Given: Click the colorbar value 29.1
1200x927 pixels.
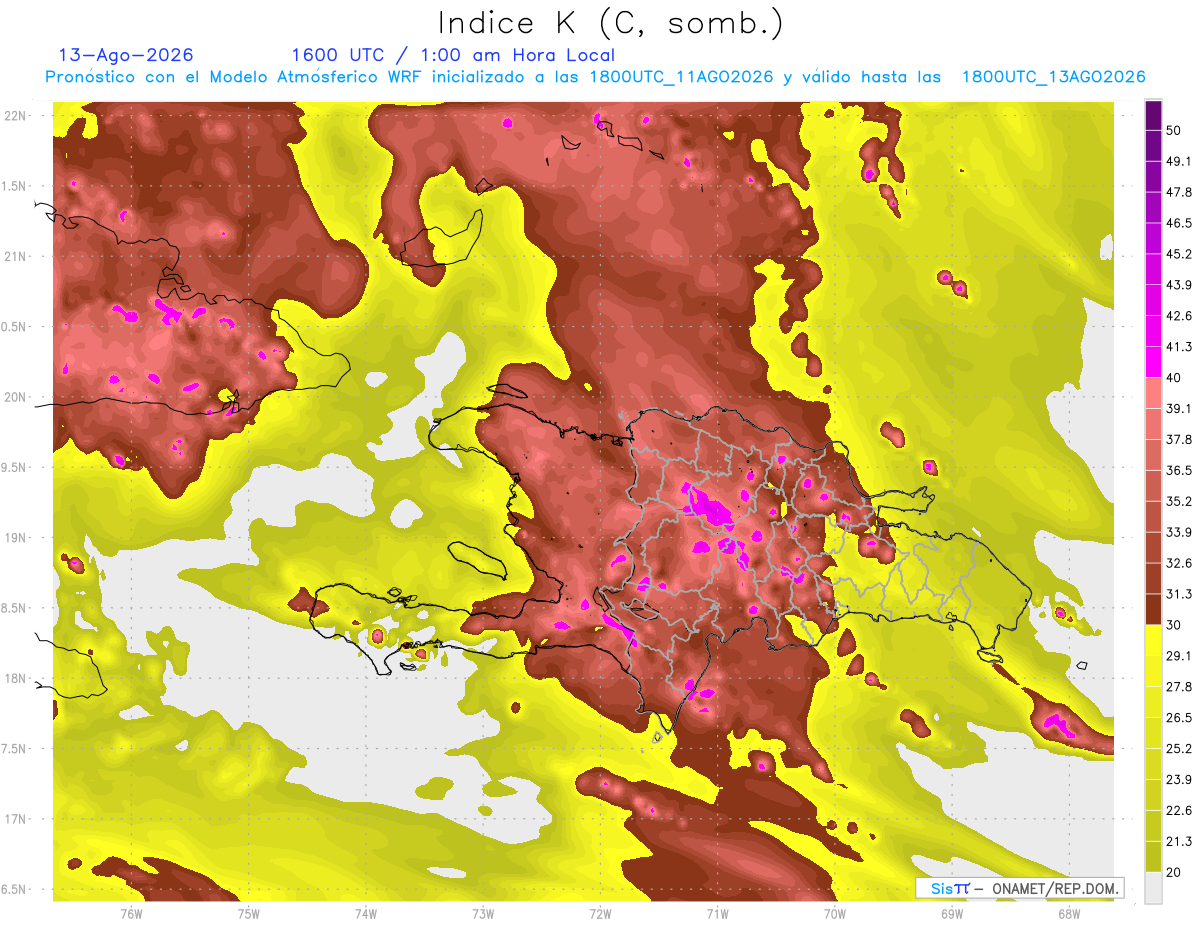Looking at the screenshot, I should pyautogui.click(x=1178, y=656).
